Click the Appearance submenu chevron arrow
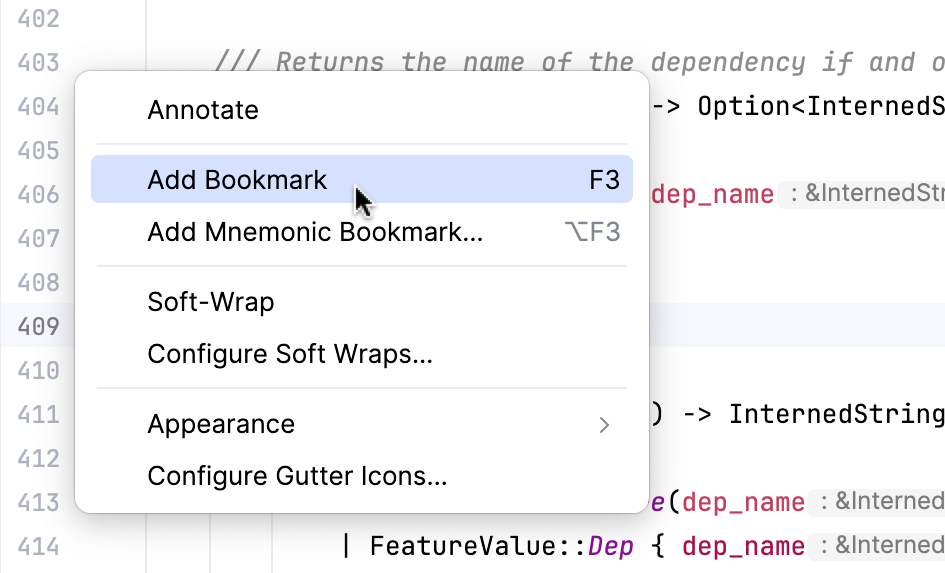This screenshot has height=573, width=945. tap(604, 425)
